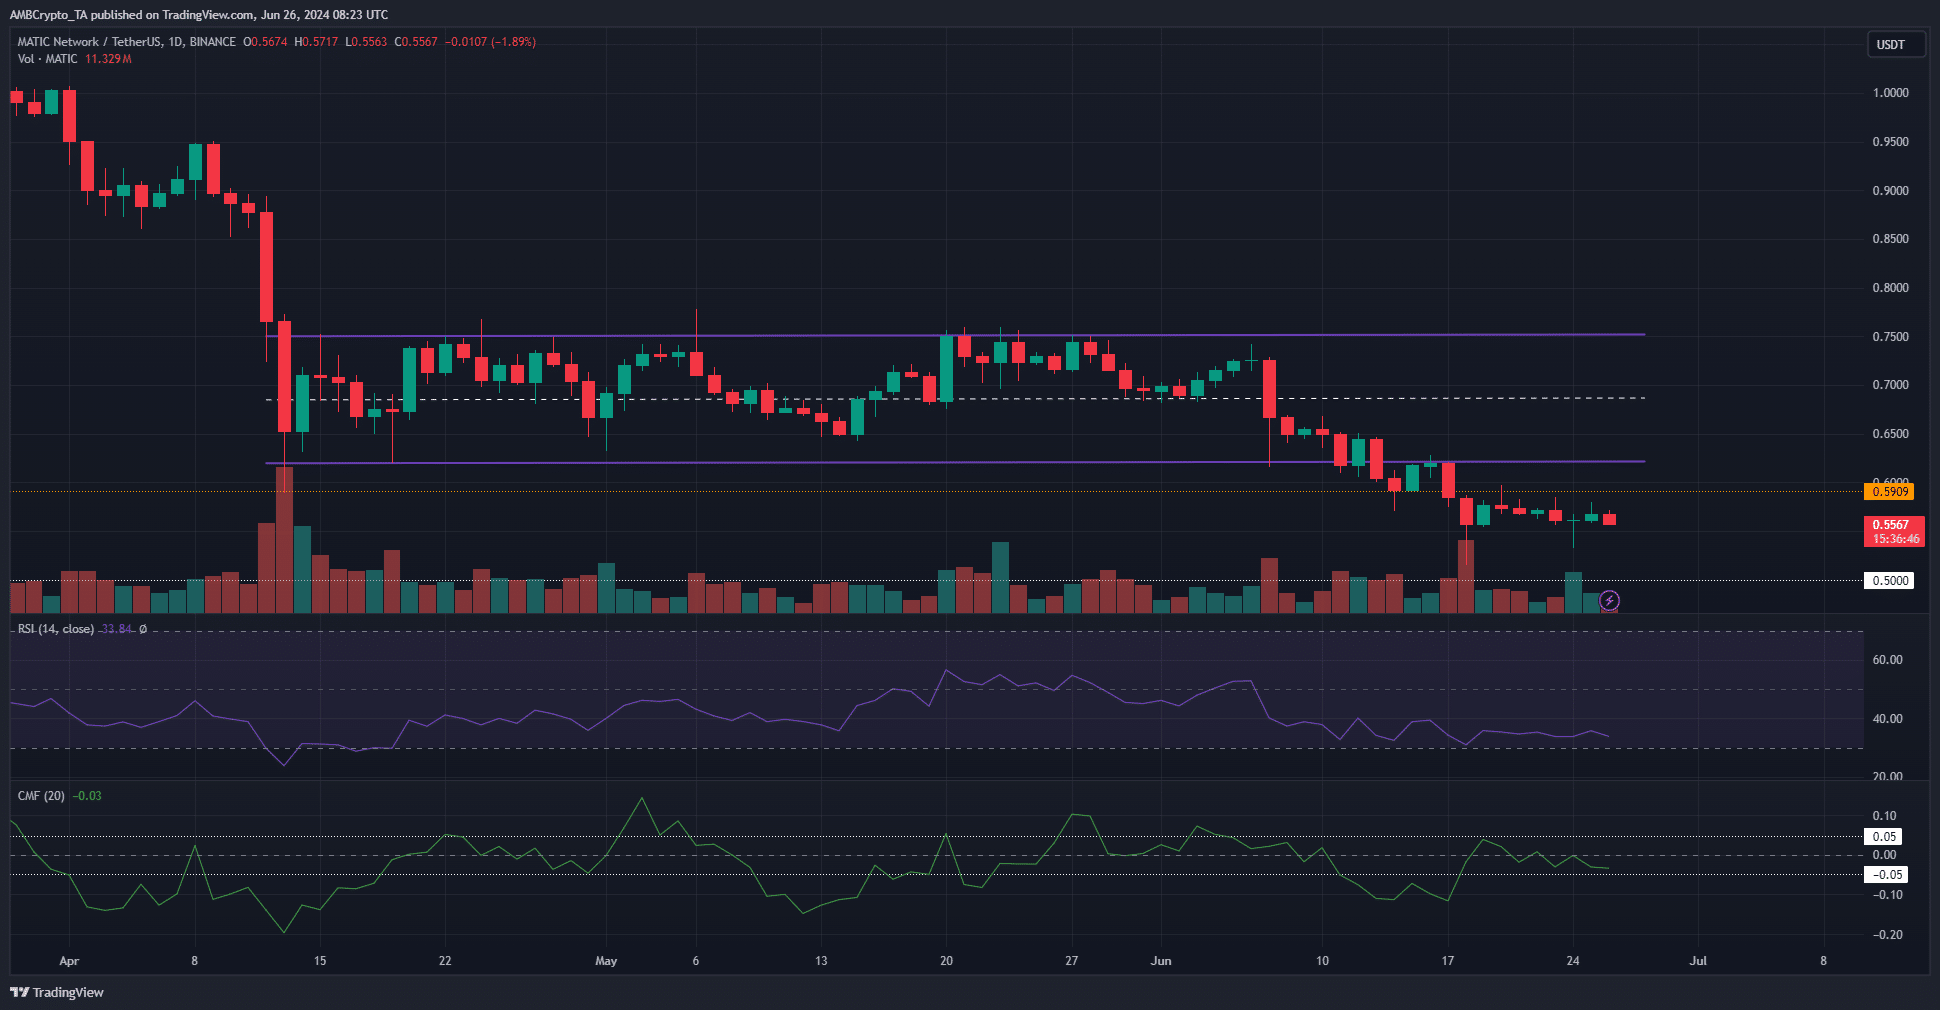
Task: Click the 0.5000 price level label
Action: pos(1890,580)
